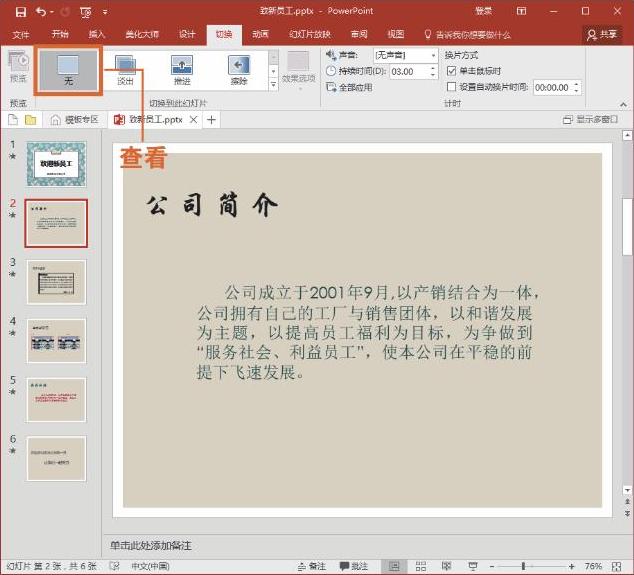Select slide 4 thumbnail
This screenshot has height=575, width=634.
[x=56, y=340]
